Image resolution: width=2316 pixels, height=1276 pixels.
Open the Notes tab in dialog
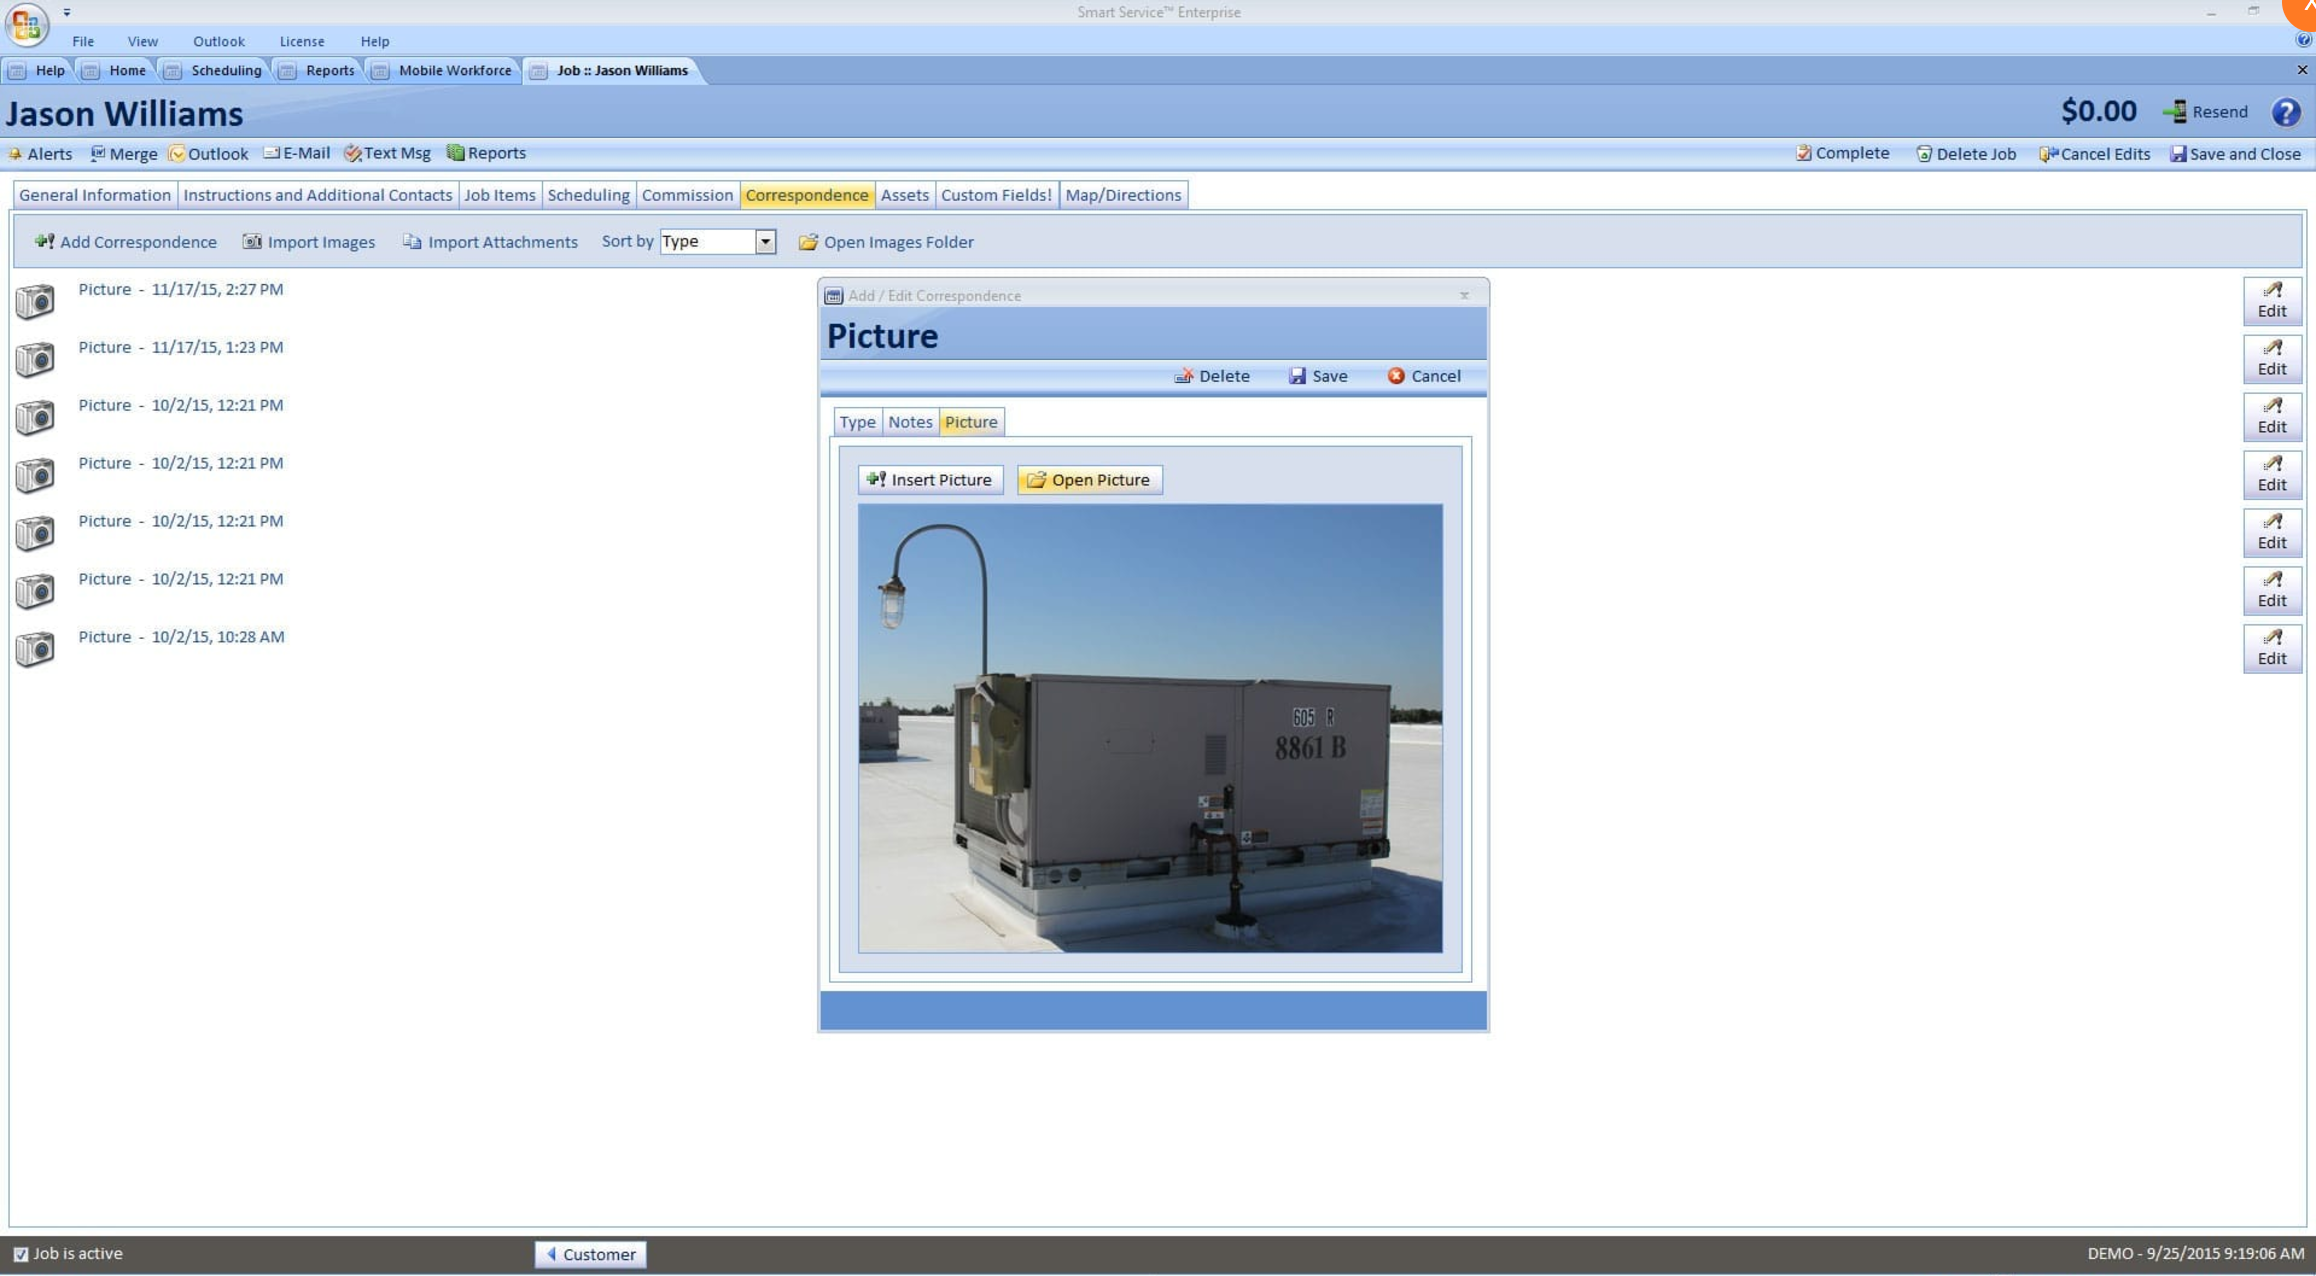coord(909,422)
